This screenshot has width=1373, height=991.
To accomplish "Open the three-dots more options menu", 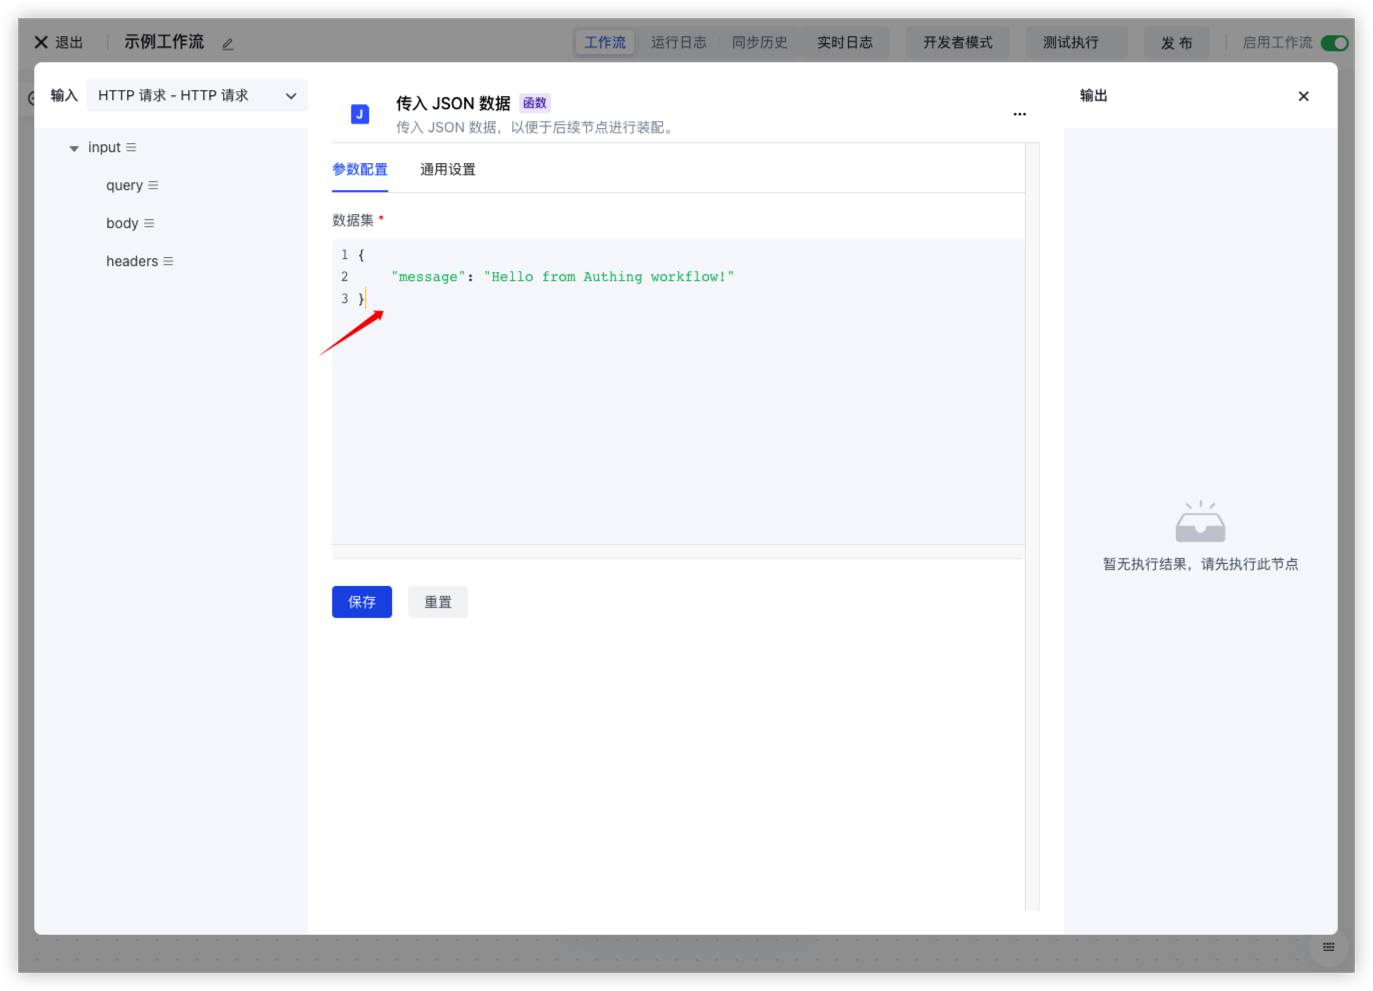I will pos(1019,114).
